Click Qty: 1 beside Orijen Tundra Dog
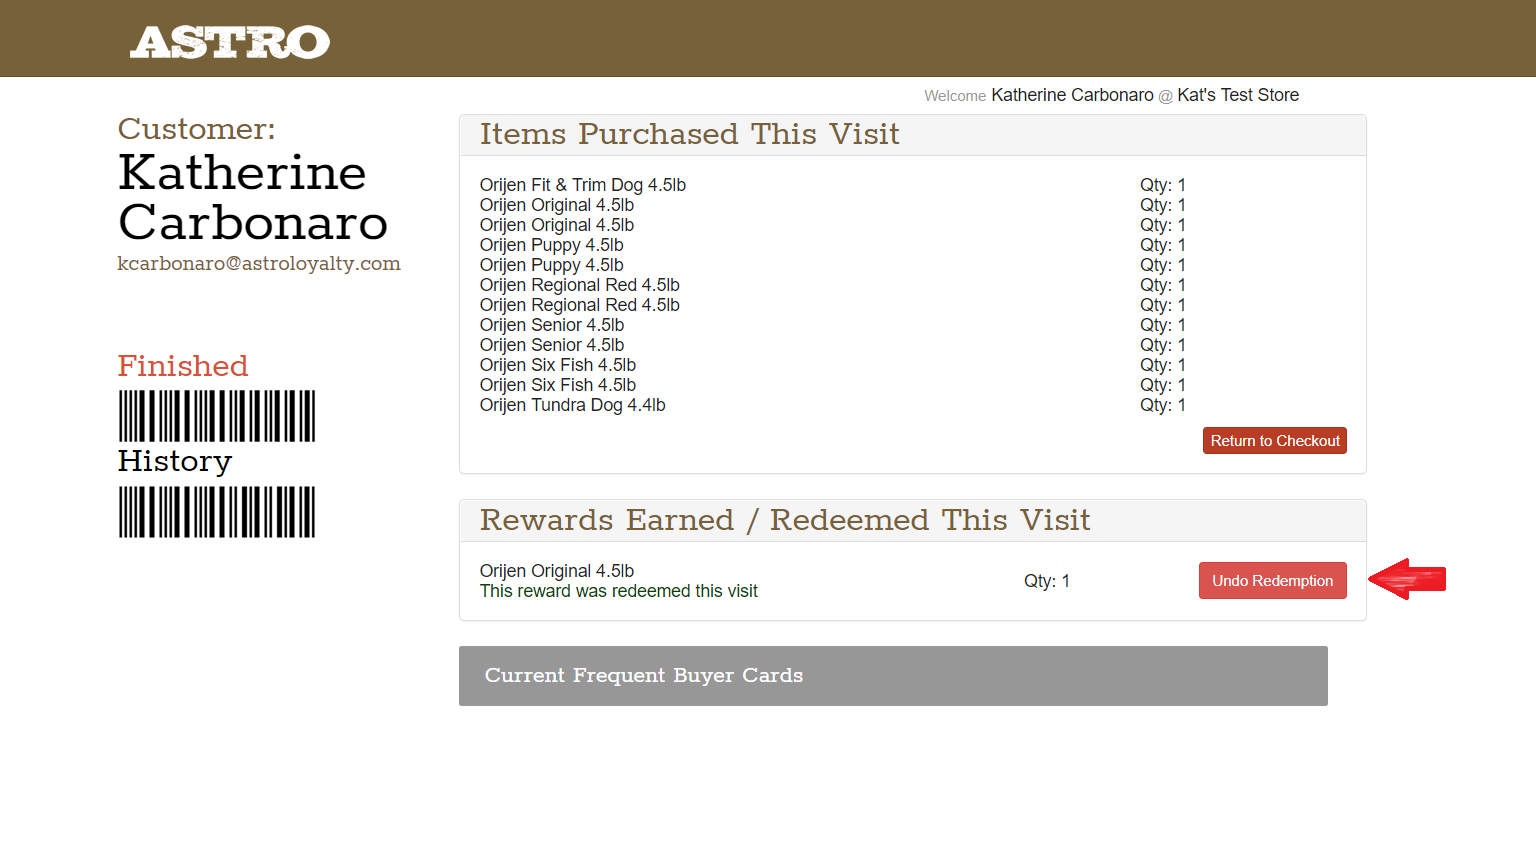 [x=1163, y=405]
